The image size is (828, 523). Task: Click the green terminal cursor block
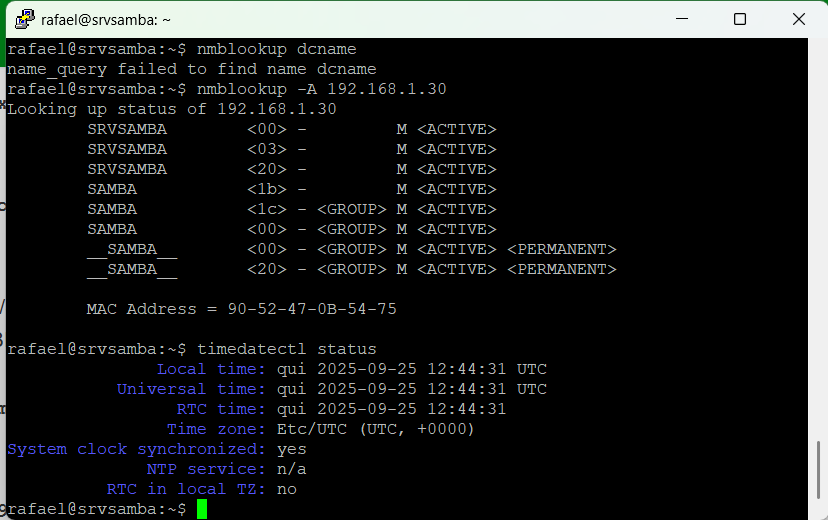[202, 509]
